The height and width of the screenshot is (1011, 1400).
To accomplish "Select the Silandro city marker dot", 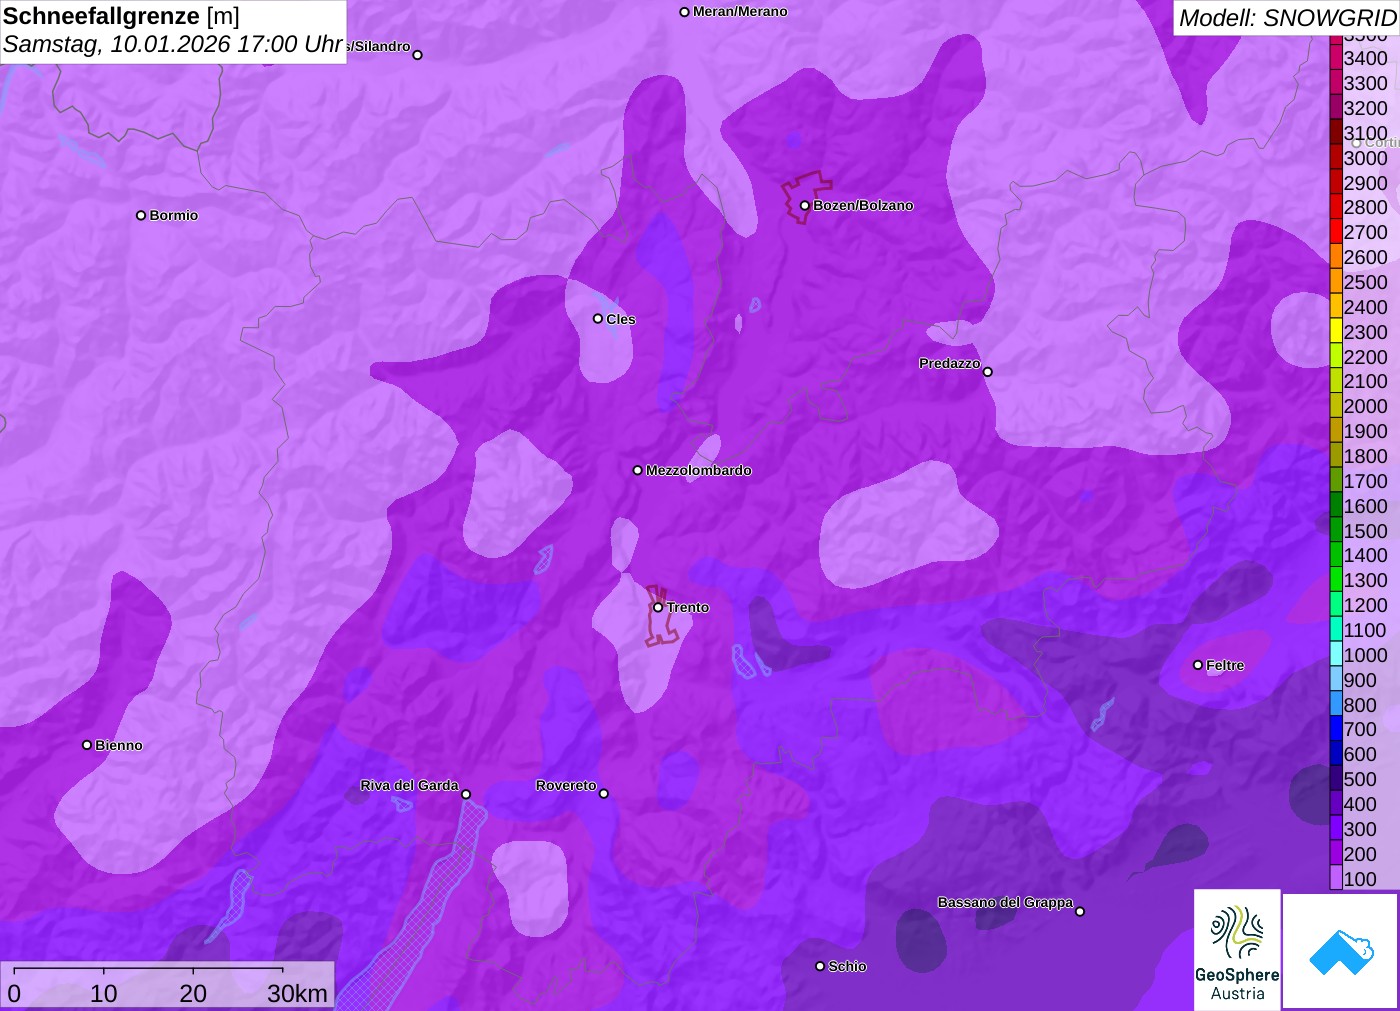I will pos(418,55).
